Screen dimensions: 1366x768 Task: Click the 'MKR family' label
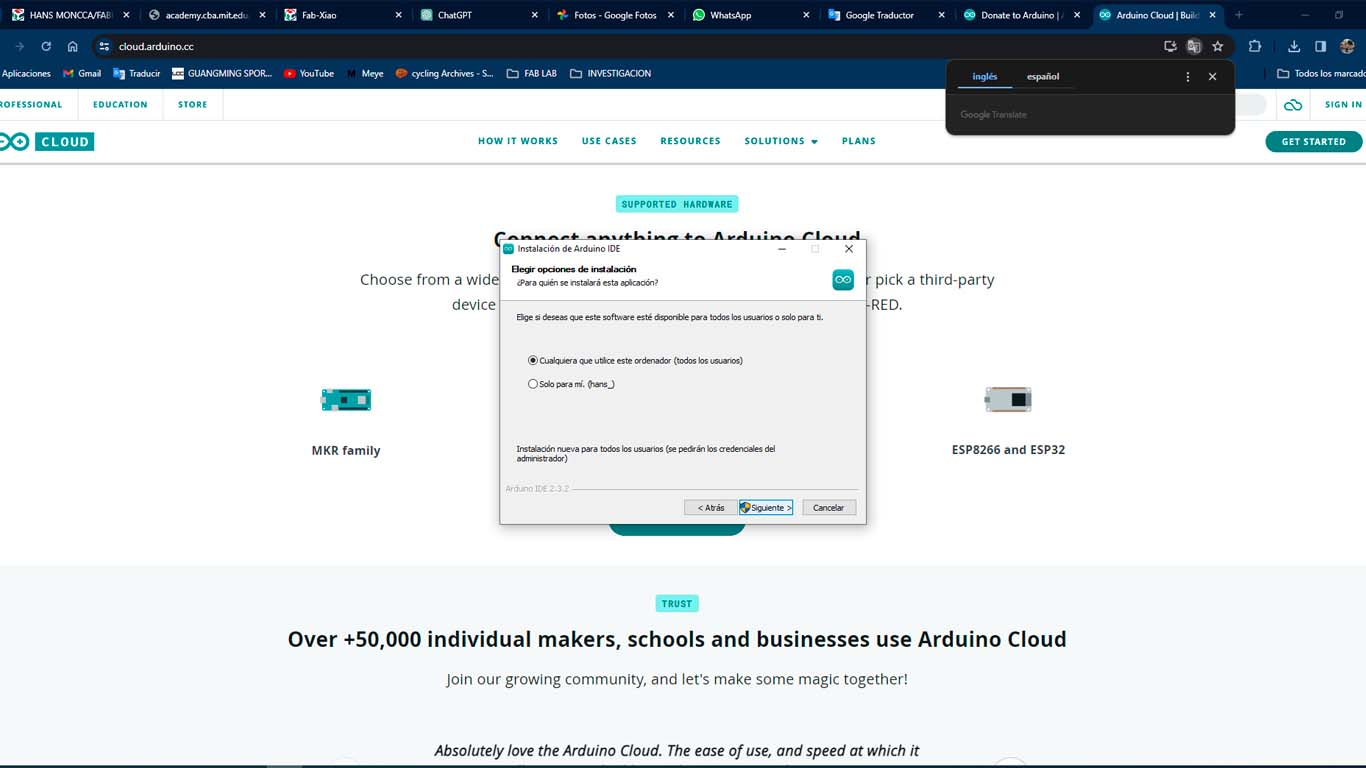click(x=346, y=451)
